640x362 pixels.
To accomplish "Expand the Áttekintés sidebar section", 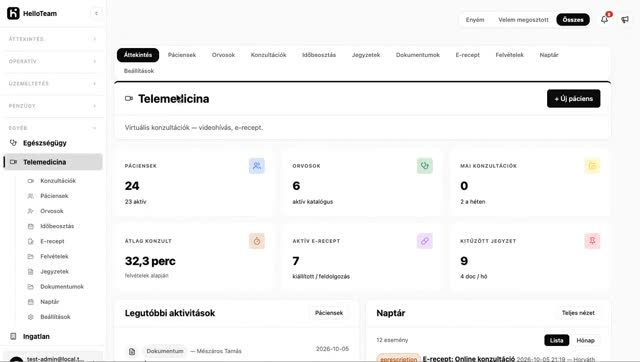I will point(52,39).
